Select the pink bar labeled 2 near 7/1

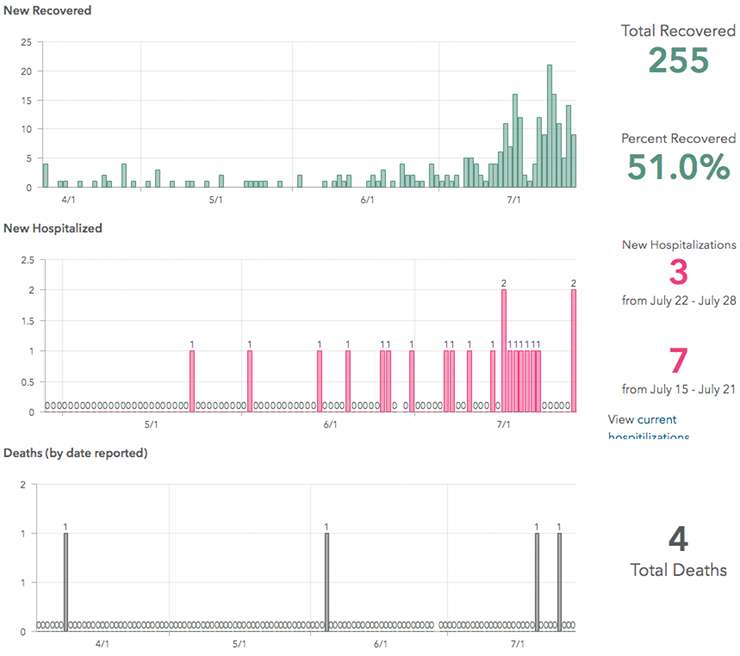[x=504, y=350]
